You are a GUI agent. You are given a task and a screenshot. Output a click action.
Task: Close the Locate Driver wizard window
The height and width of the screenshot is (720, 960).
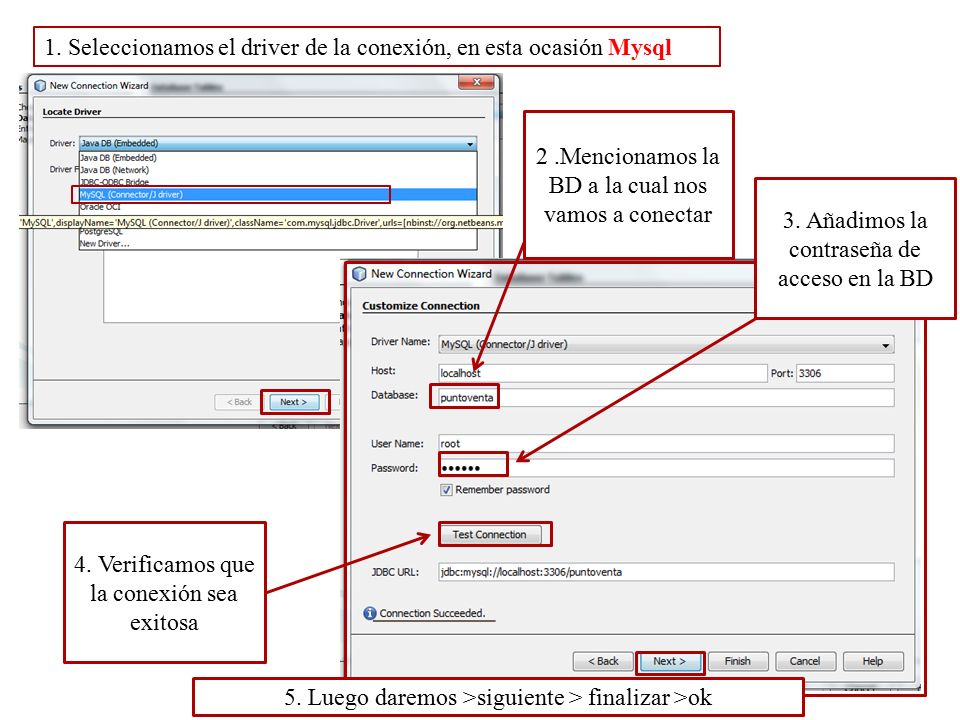(476, 82)
